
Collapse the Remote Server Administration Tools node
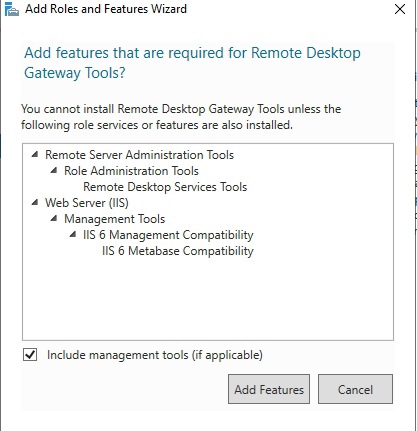(x=35, y=155)
